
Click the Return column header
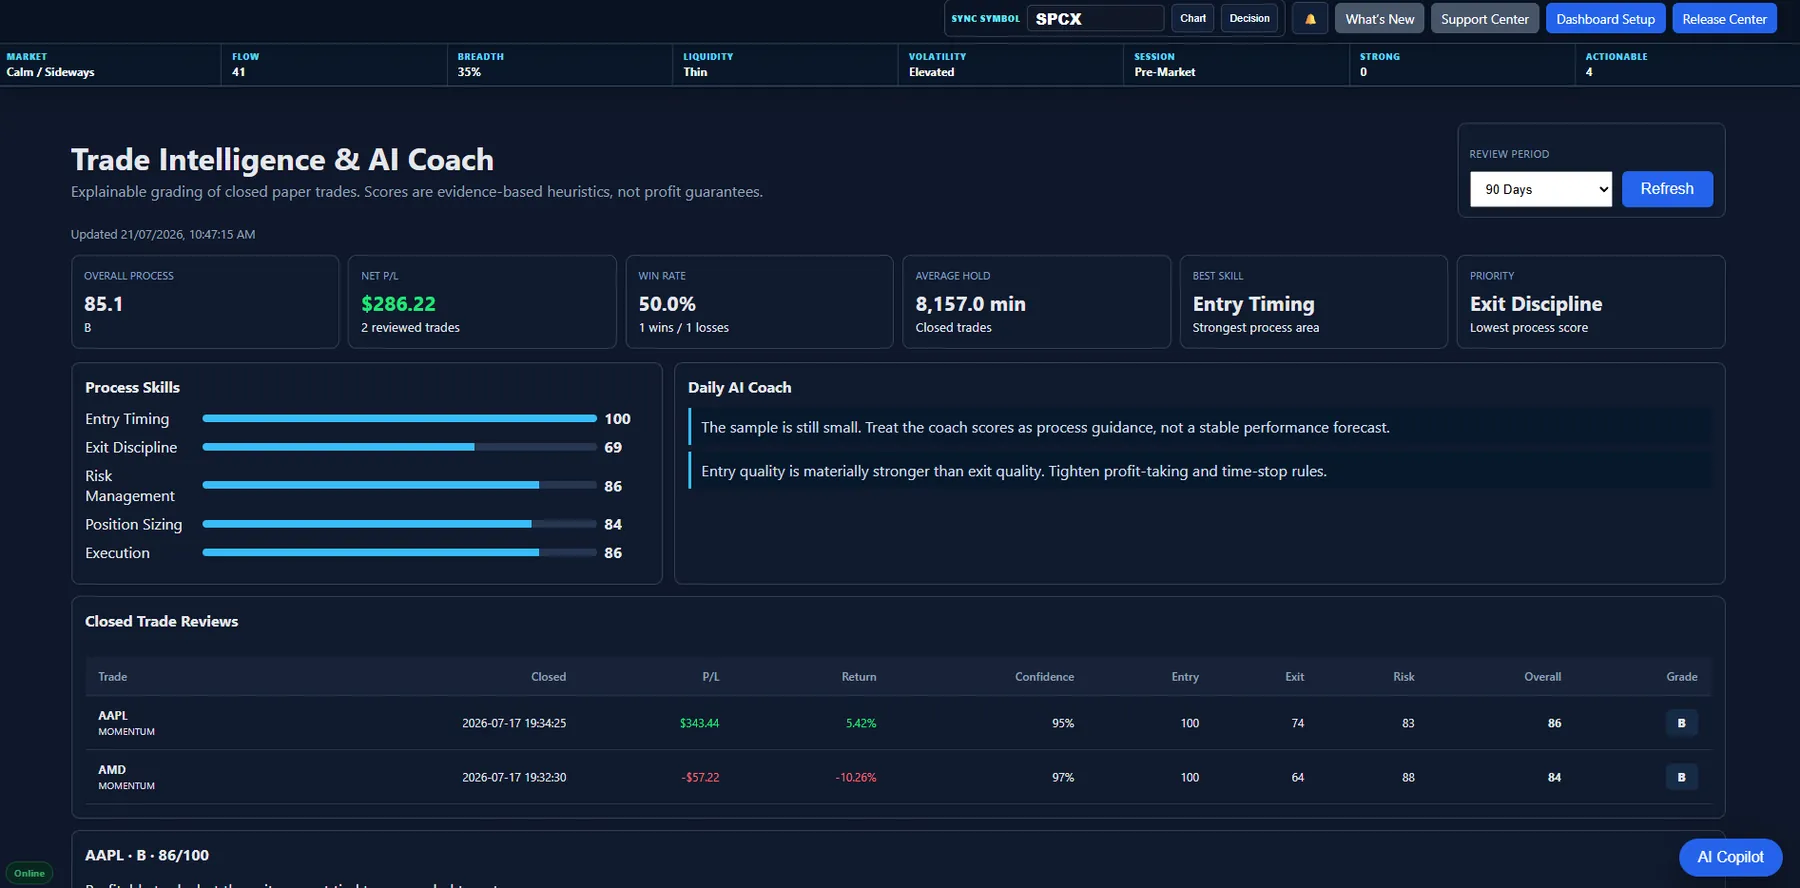tap(858, 677)
